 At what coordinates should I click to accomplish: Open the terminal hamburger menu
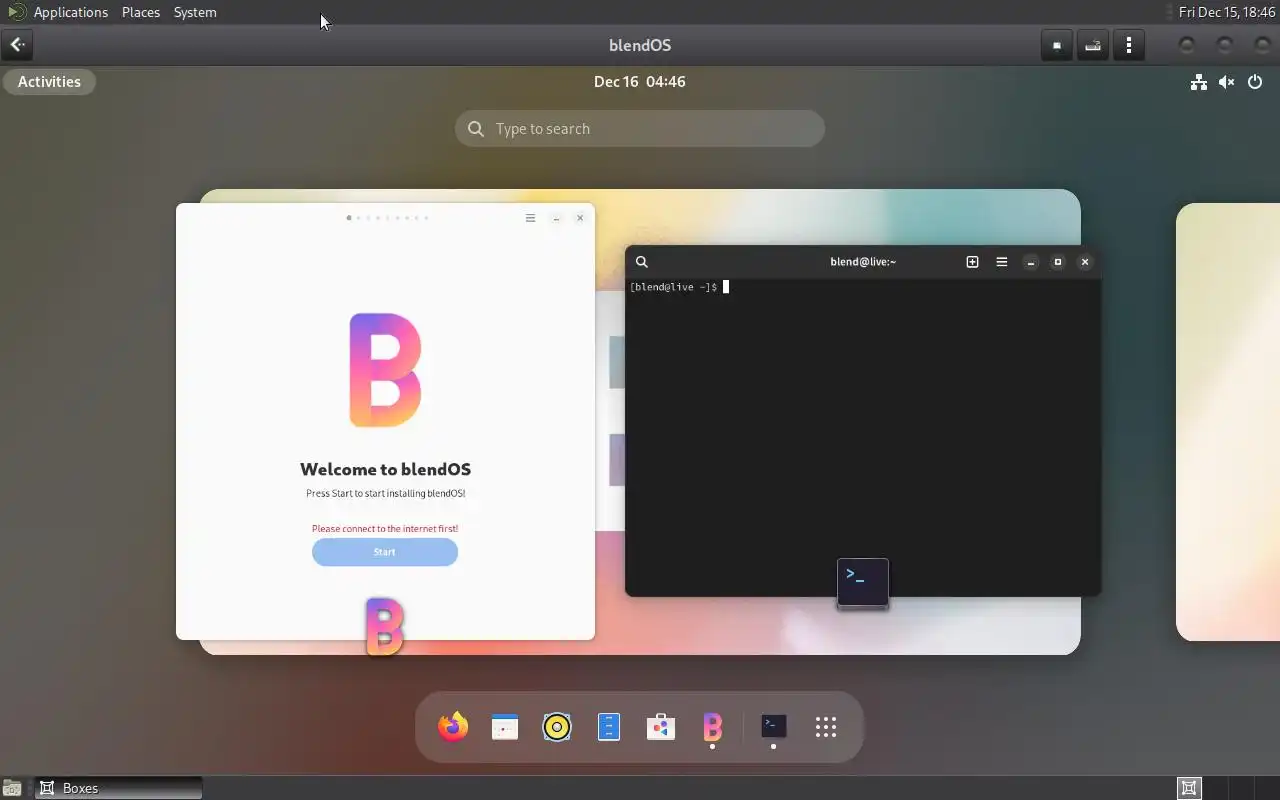point(1001,262)
